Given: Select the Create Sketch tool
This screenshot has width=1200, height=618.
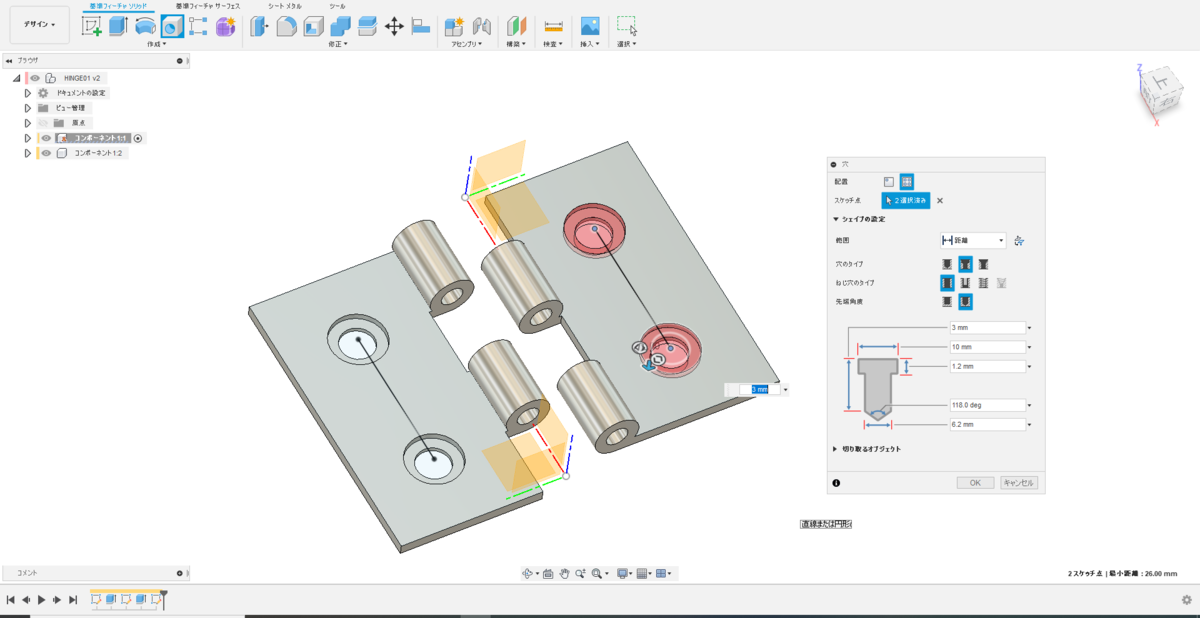Looking at the screenshot, I should tap(91, 27).
